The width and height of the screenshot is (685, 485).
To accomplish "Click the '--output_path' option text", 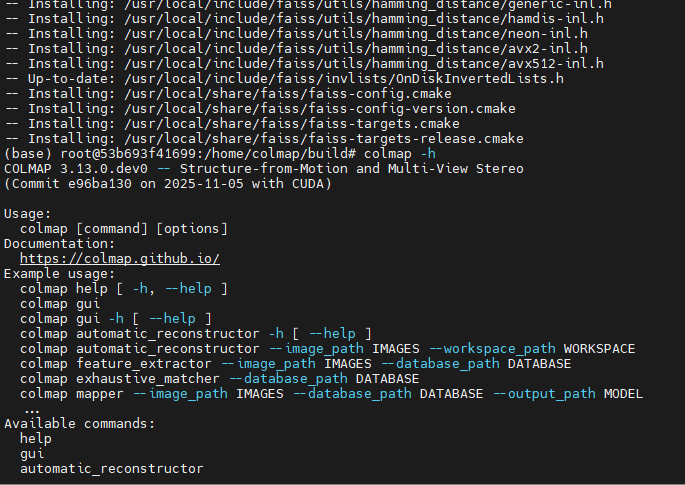I will click(x=545, y=394).
